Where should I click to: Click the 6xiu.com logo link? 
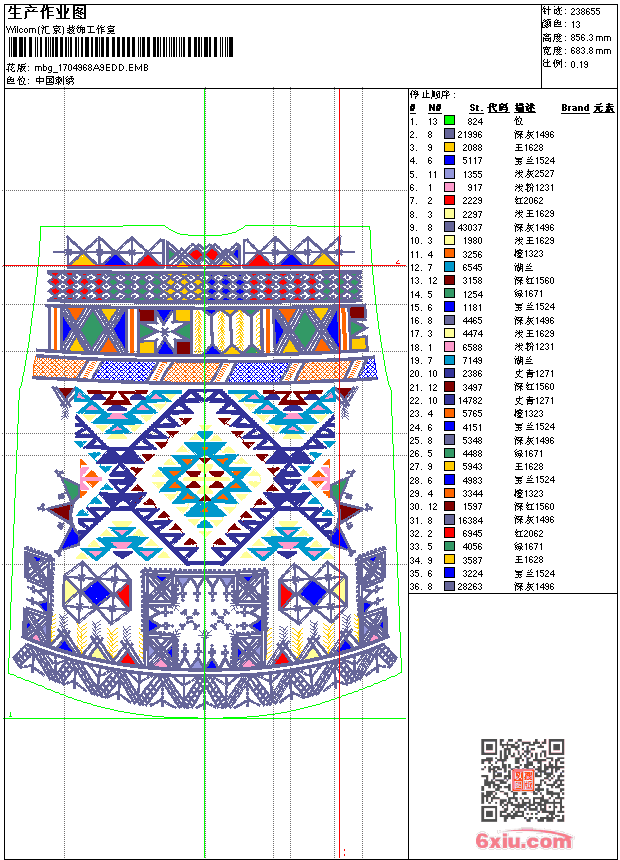(x=524, y=840)
